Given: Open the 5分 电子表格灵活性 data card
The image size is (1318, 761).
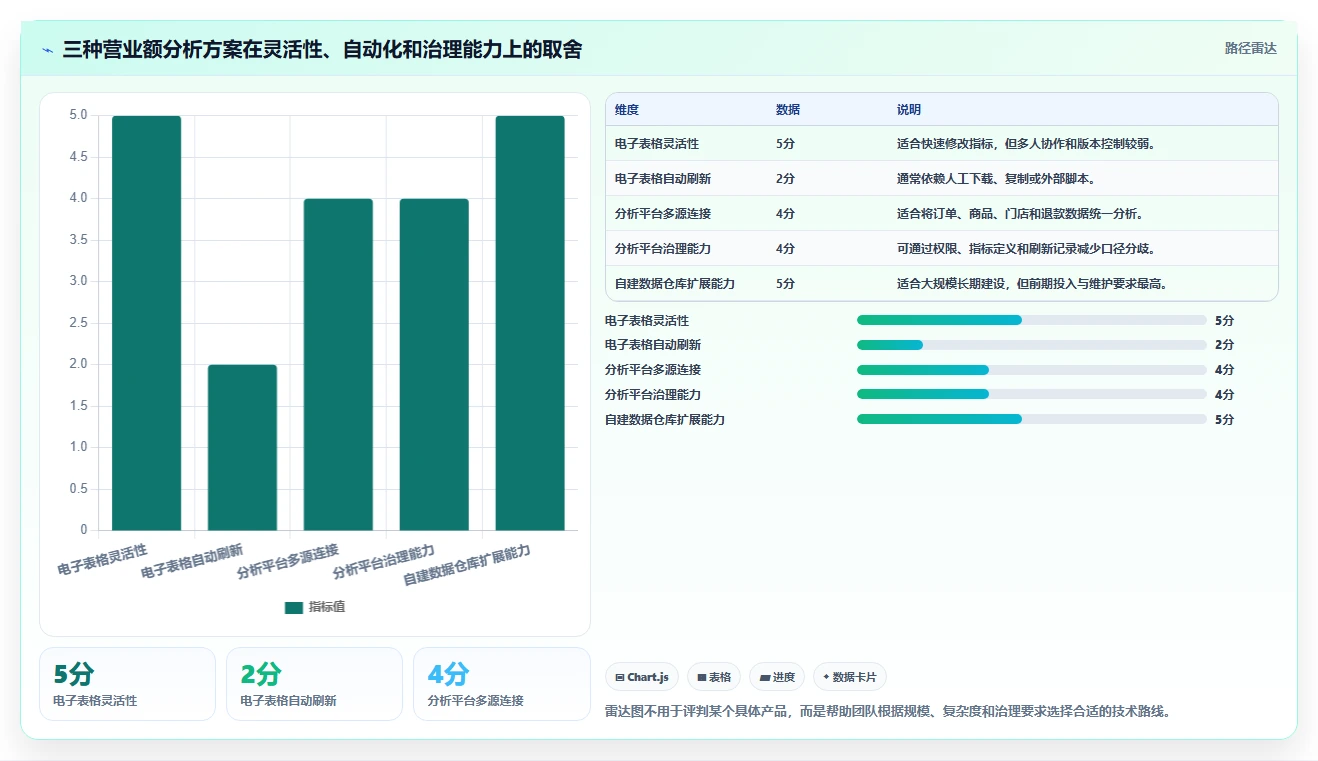Looking at the screenshot, I should click(127, 684).
